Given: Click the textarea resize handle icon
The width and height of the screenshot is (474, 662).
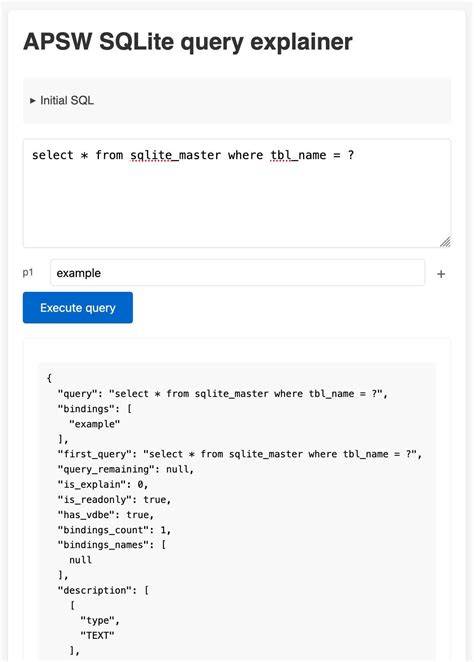Looking at the screenshot, I should 446,241.
